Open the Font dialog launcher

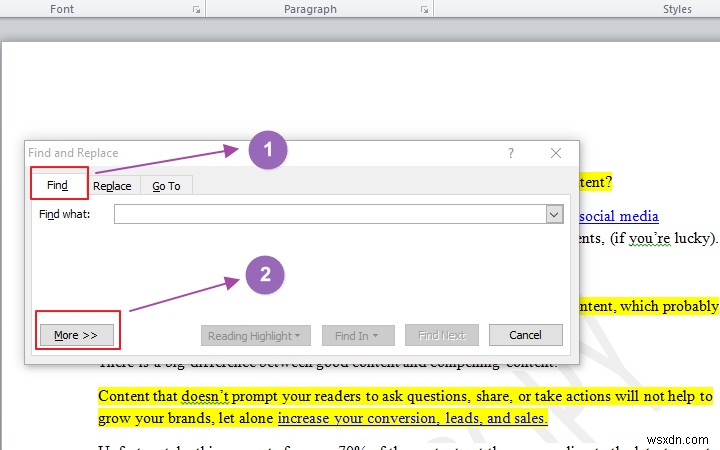(197, 10)
